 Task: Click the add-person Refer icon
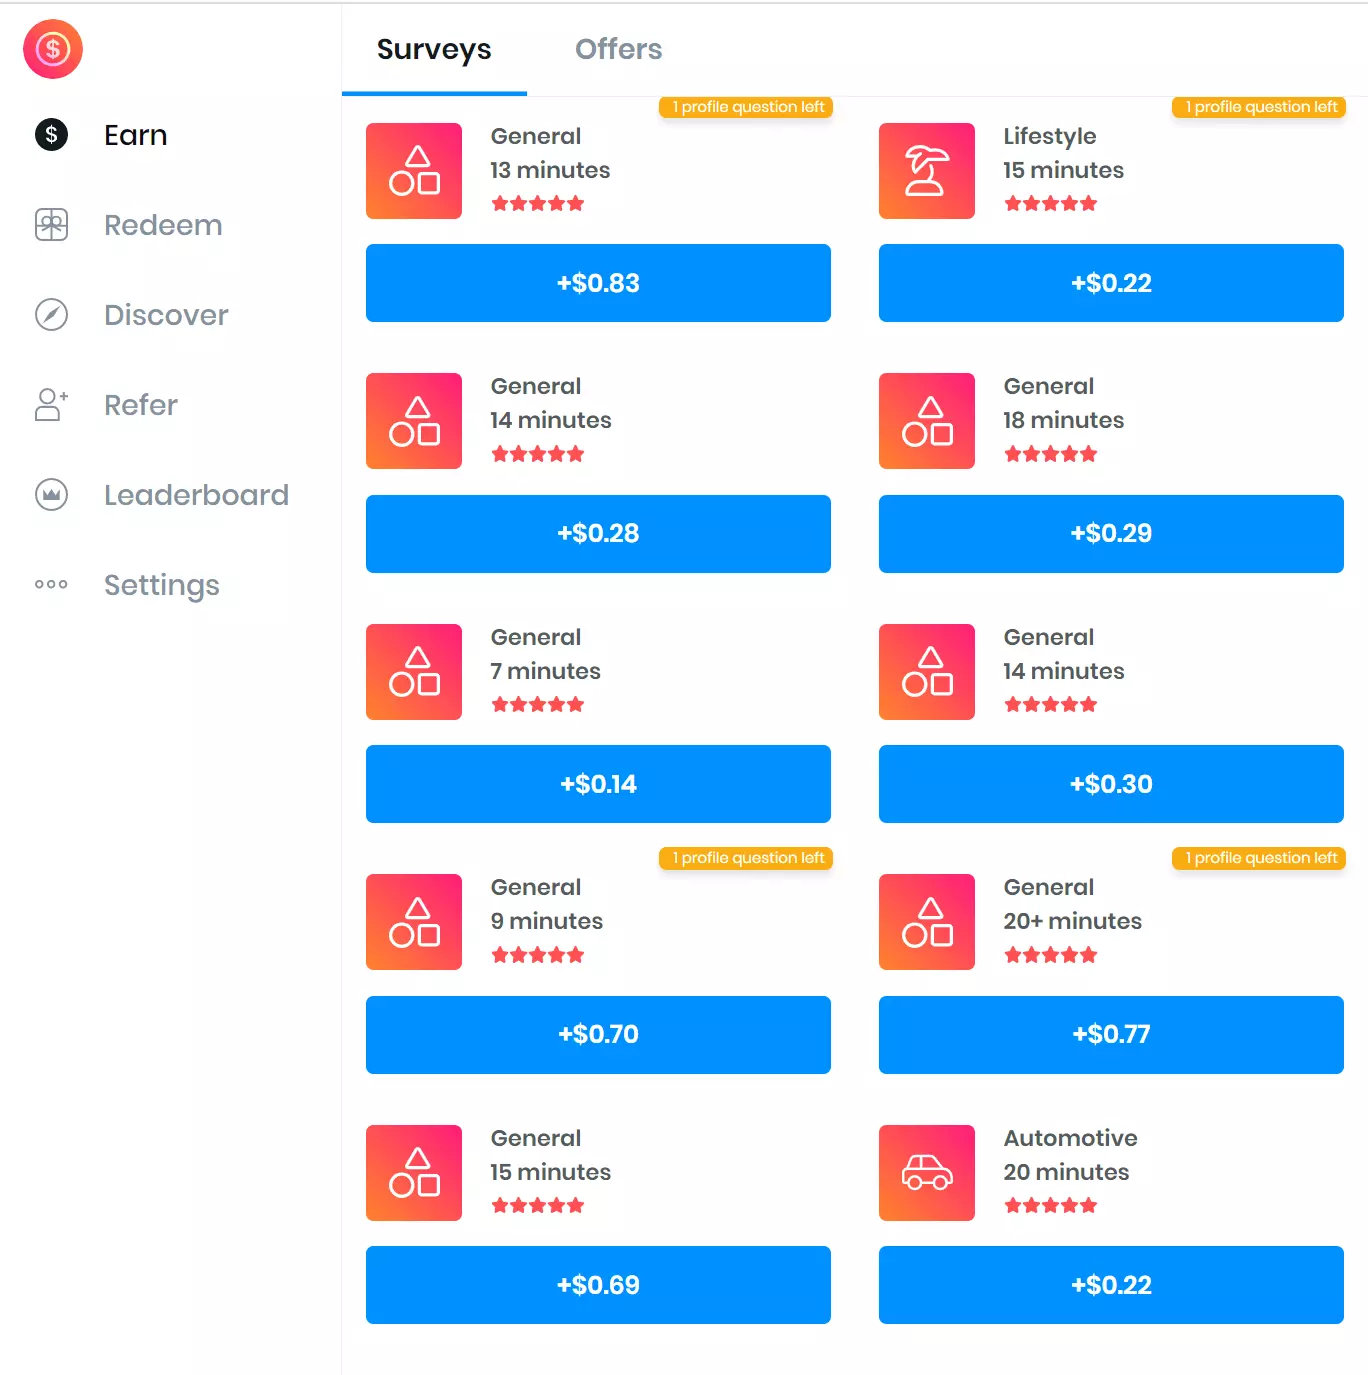pos(51,405)
